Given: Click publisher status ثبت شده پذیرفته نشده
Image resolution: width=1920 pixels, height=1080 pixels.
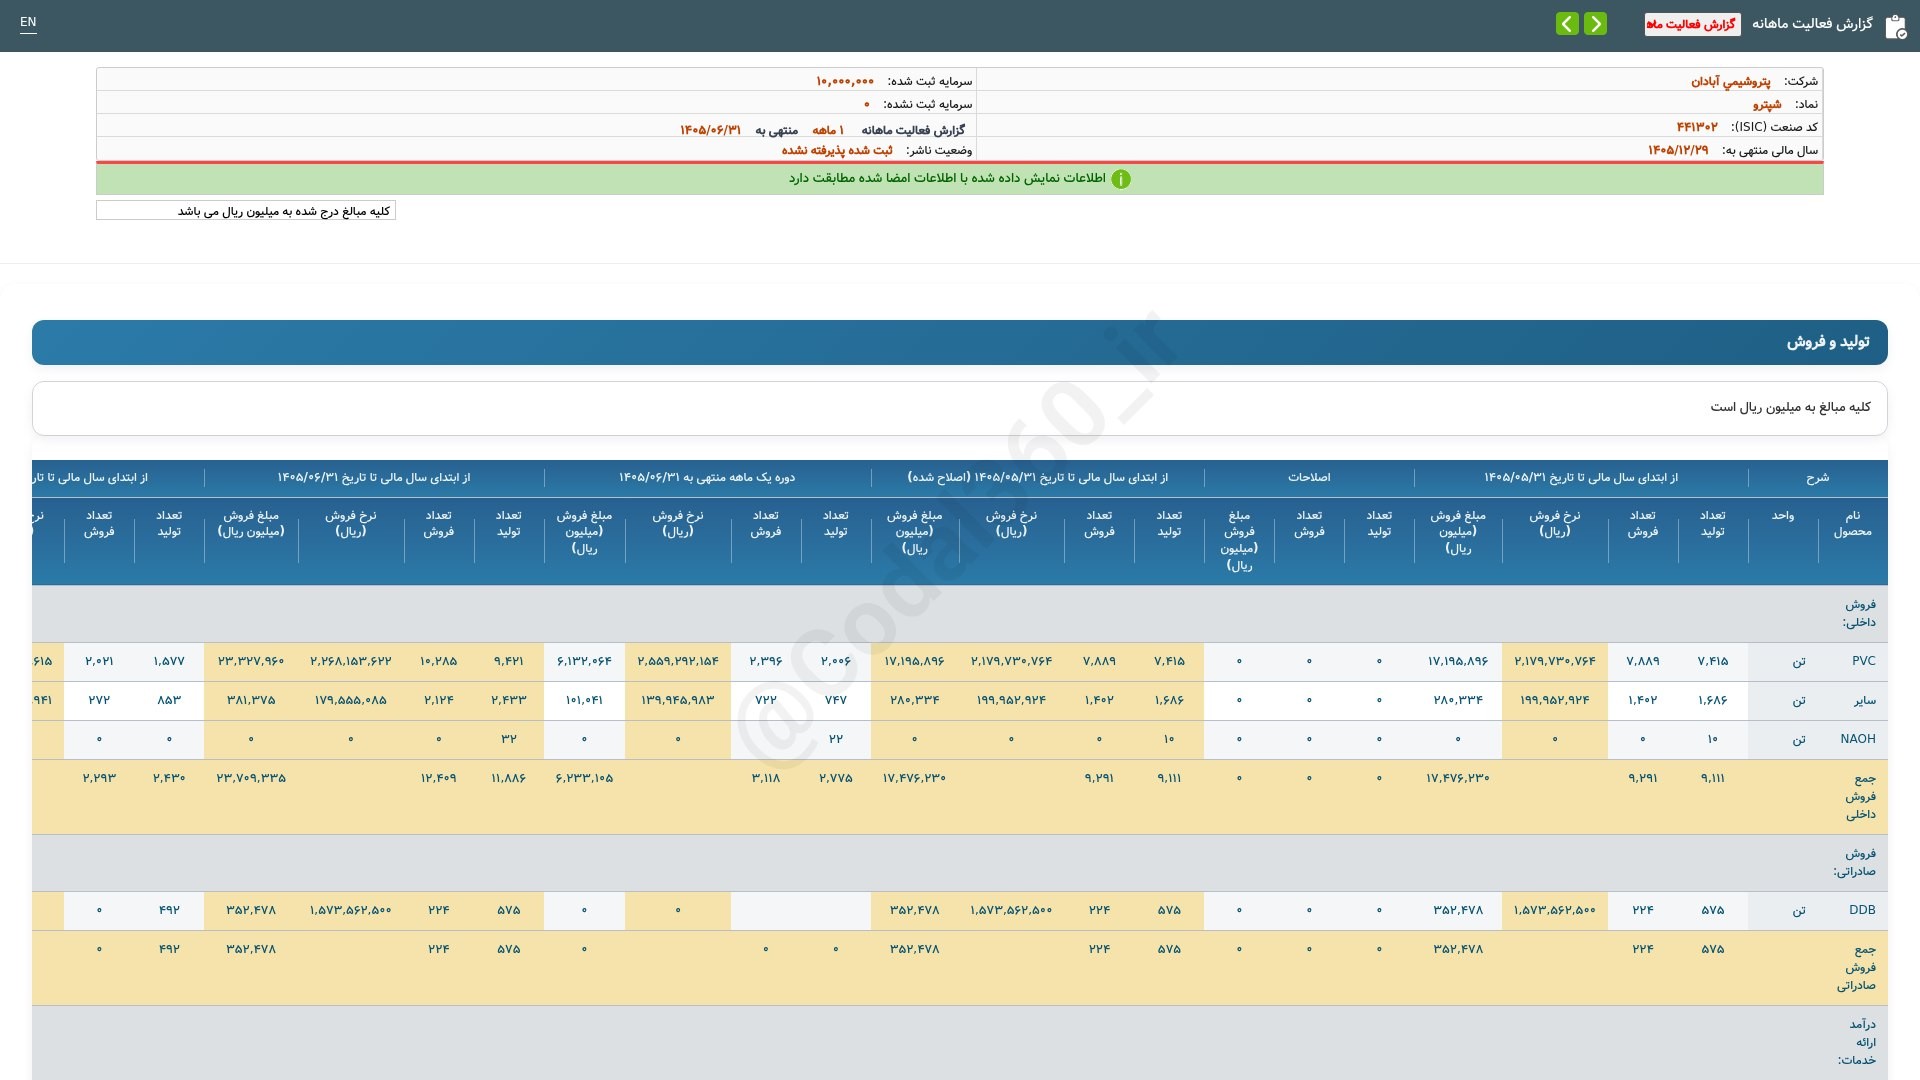Looking at the screenshot, I should [837, 150].
